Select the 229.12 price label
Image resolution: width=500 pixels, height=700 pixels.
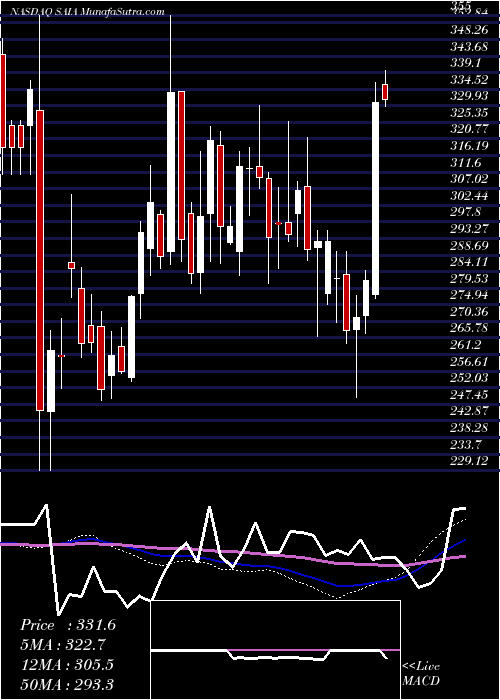pos(468,460)
